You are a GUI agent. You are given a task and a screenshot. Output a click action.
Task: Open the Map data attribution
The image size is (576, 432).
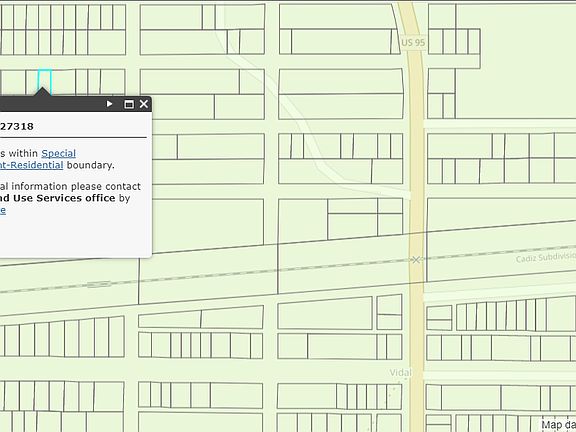pyautogui.click(x=558, y=425)
